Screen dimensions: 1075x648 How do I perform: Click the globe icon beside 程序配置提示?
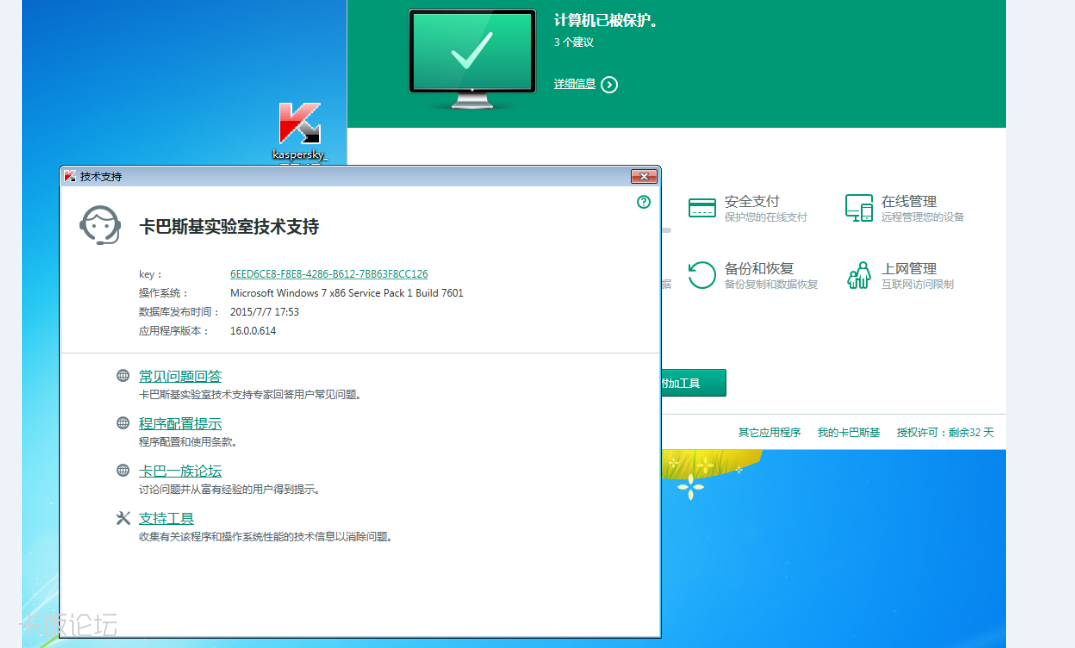pyautogui.click(x=123, y=423)
